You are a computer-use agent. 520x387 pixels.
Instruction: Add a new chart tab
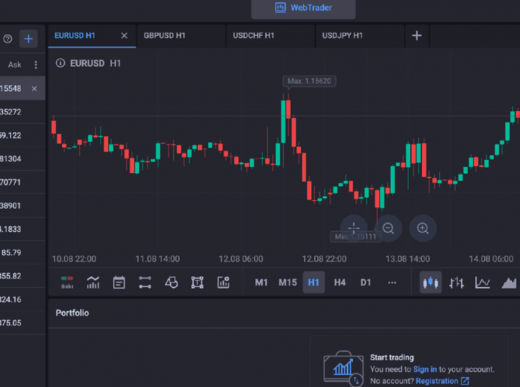pos(417,36)
